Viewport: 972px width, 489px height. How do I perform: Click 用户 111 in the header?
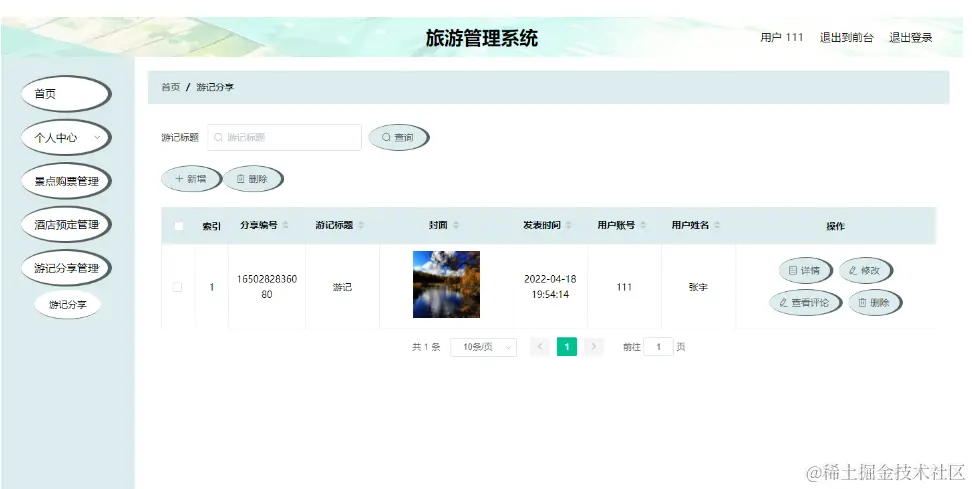click(782, 38)
